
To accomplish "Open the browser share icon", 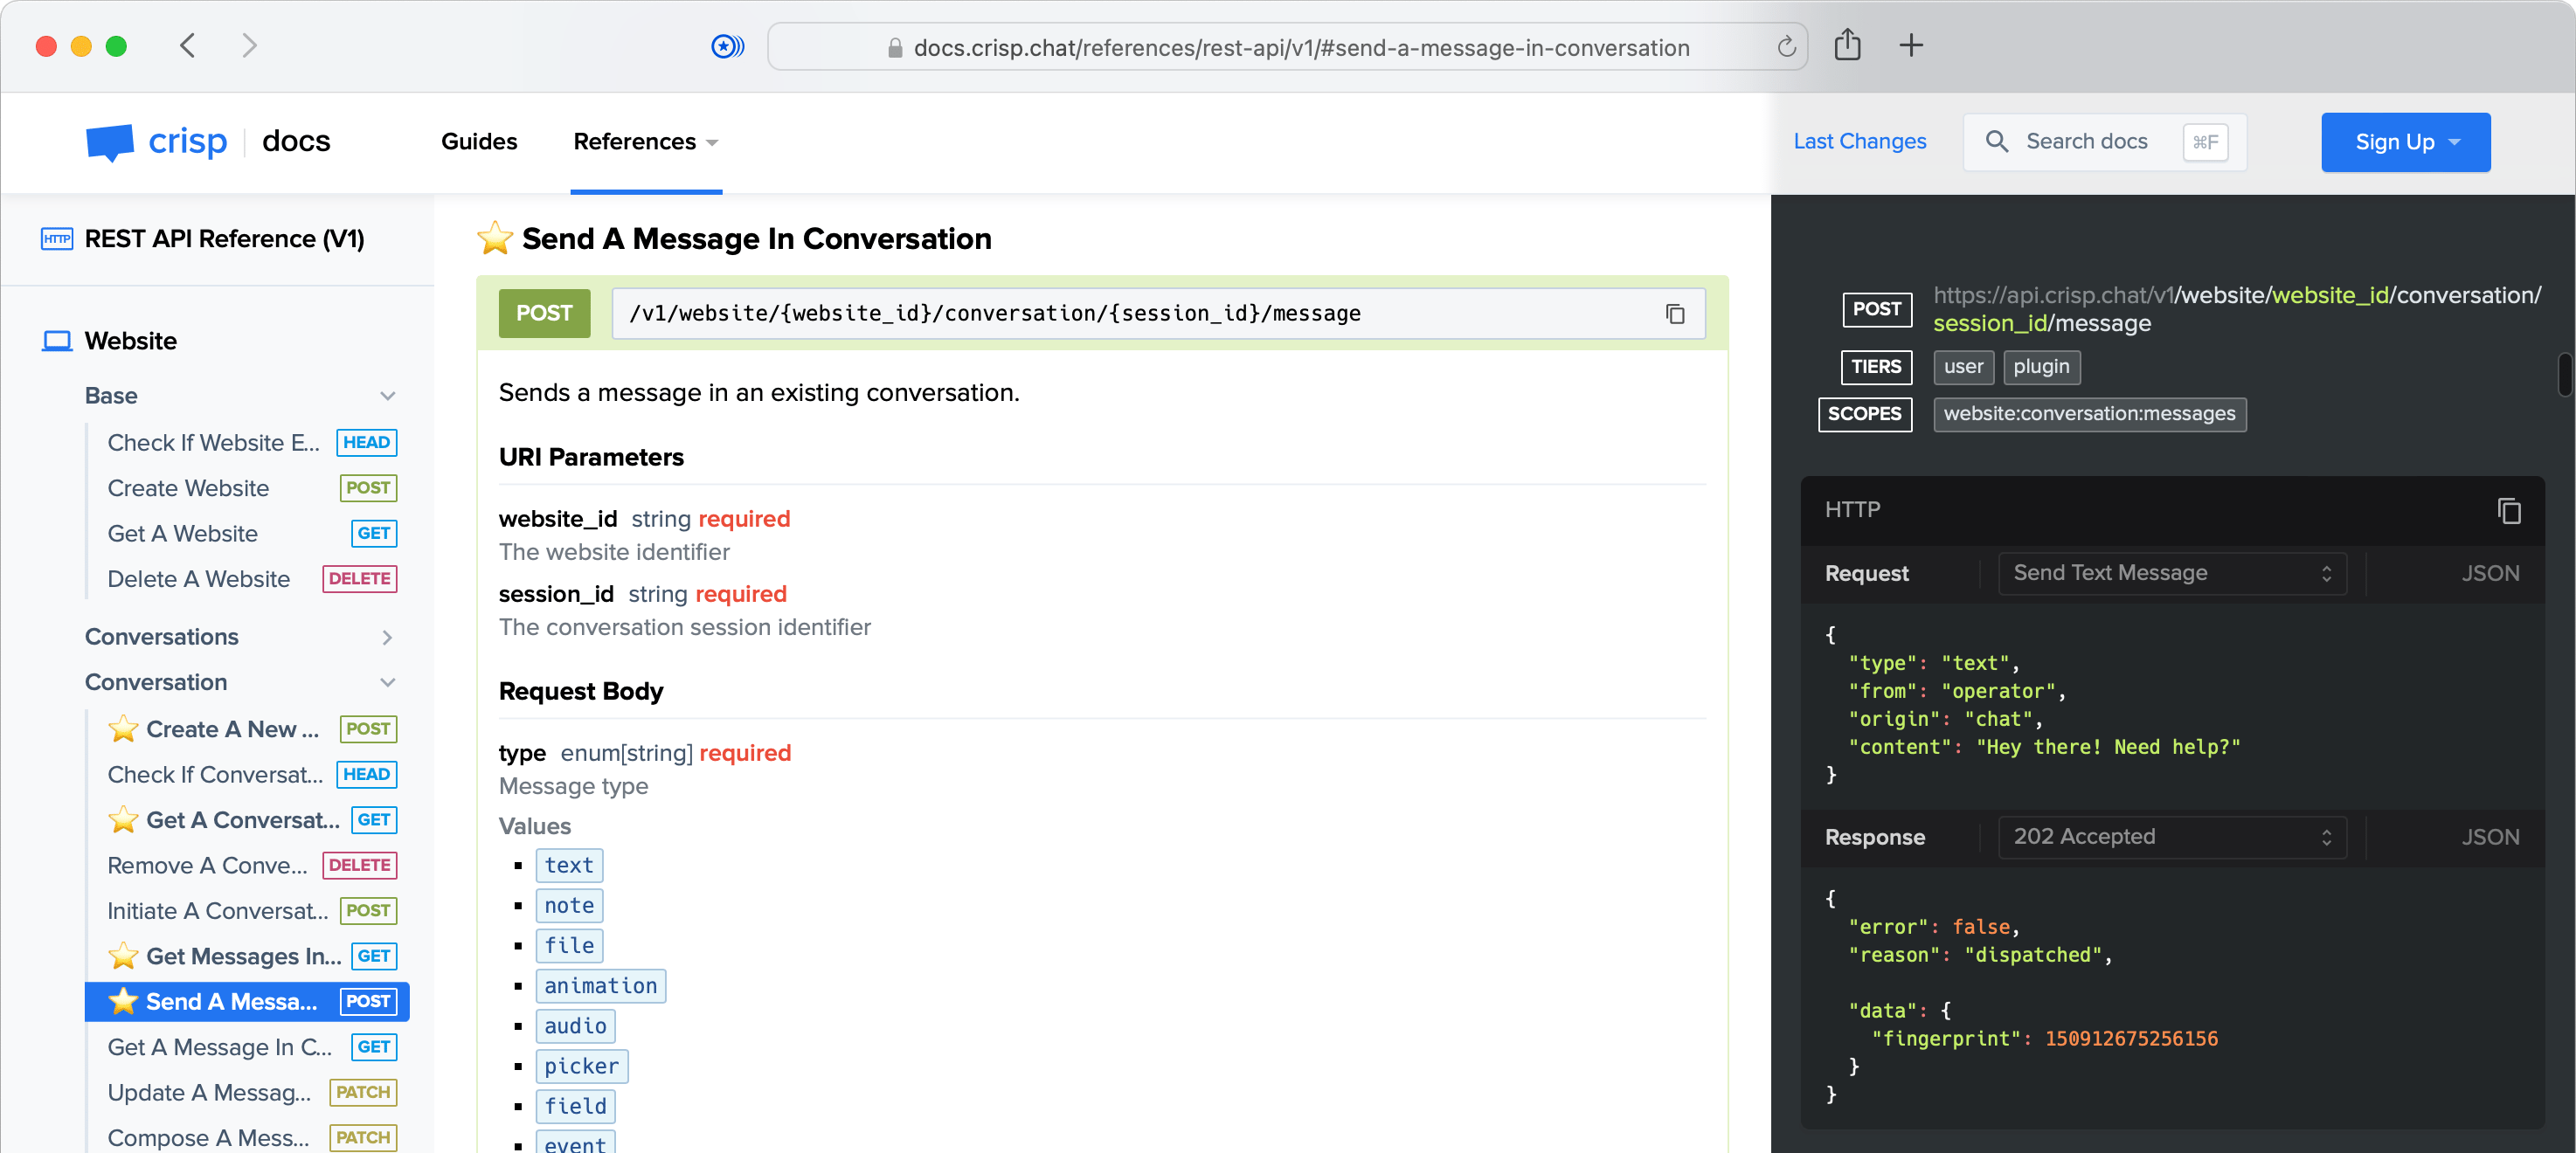I will click(x=1847, y=45).
